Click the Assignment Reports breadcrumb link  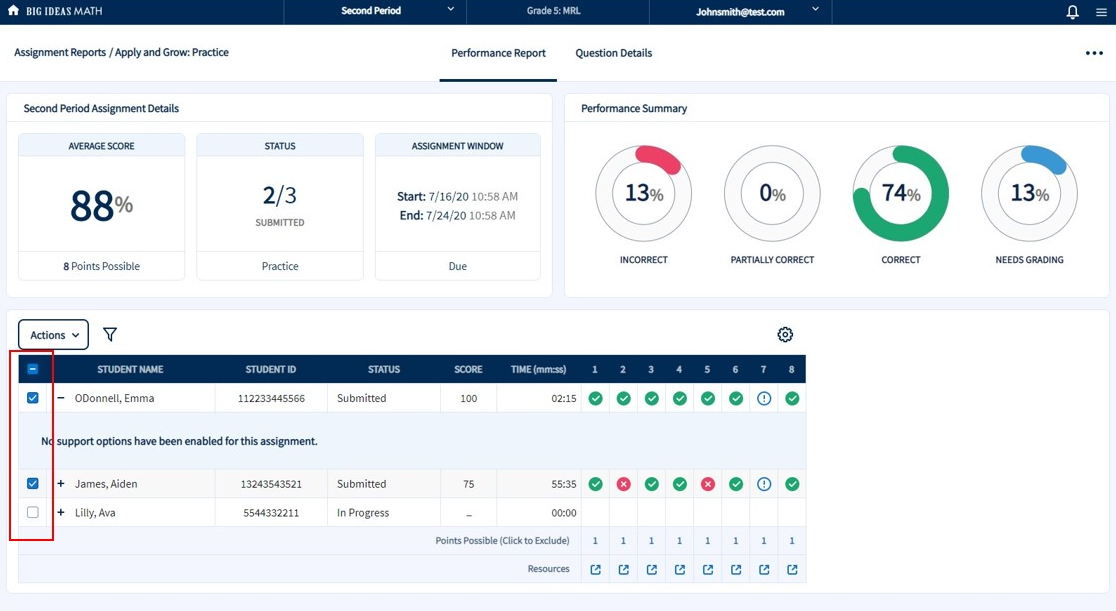pos(59,52)
